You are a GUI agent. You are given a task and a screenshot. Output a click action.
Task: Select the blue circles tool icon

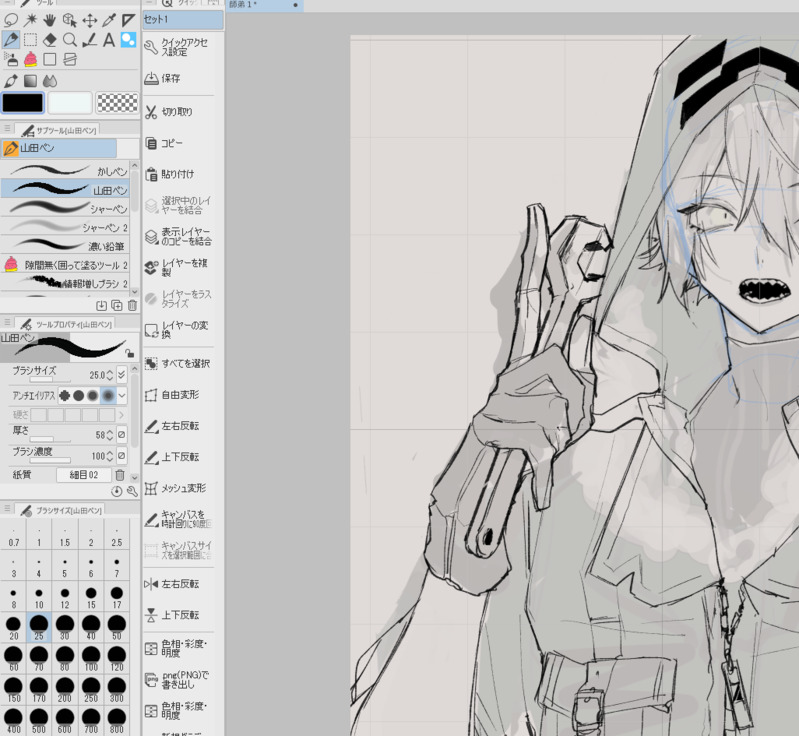[x=128, y=40]
